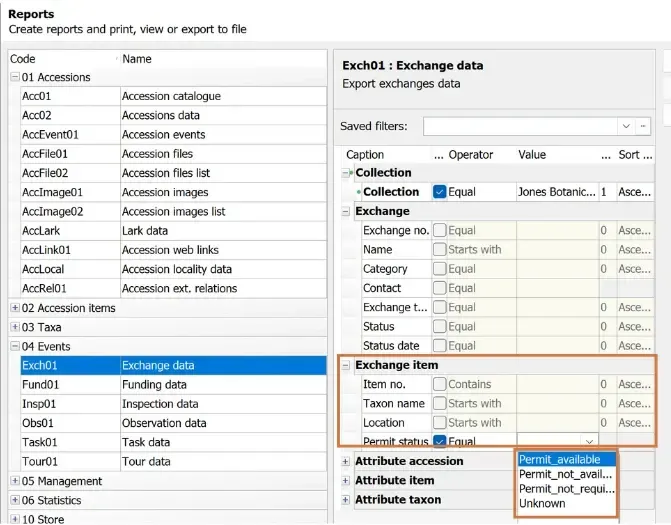Select the AccEvent01 Accession events report

173,135
